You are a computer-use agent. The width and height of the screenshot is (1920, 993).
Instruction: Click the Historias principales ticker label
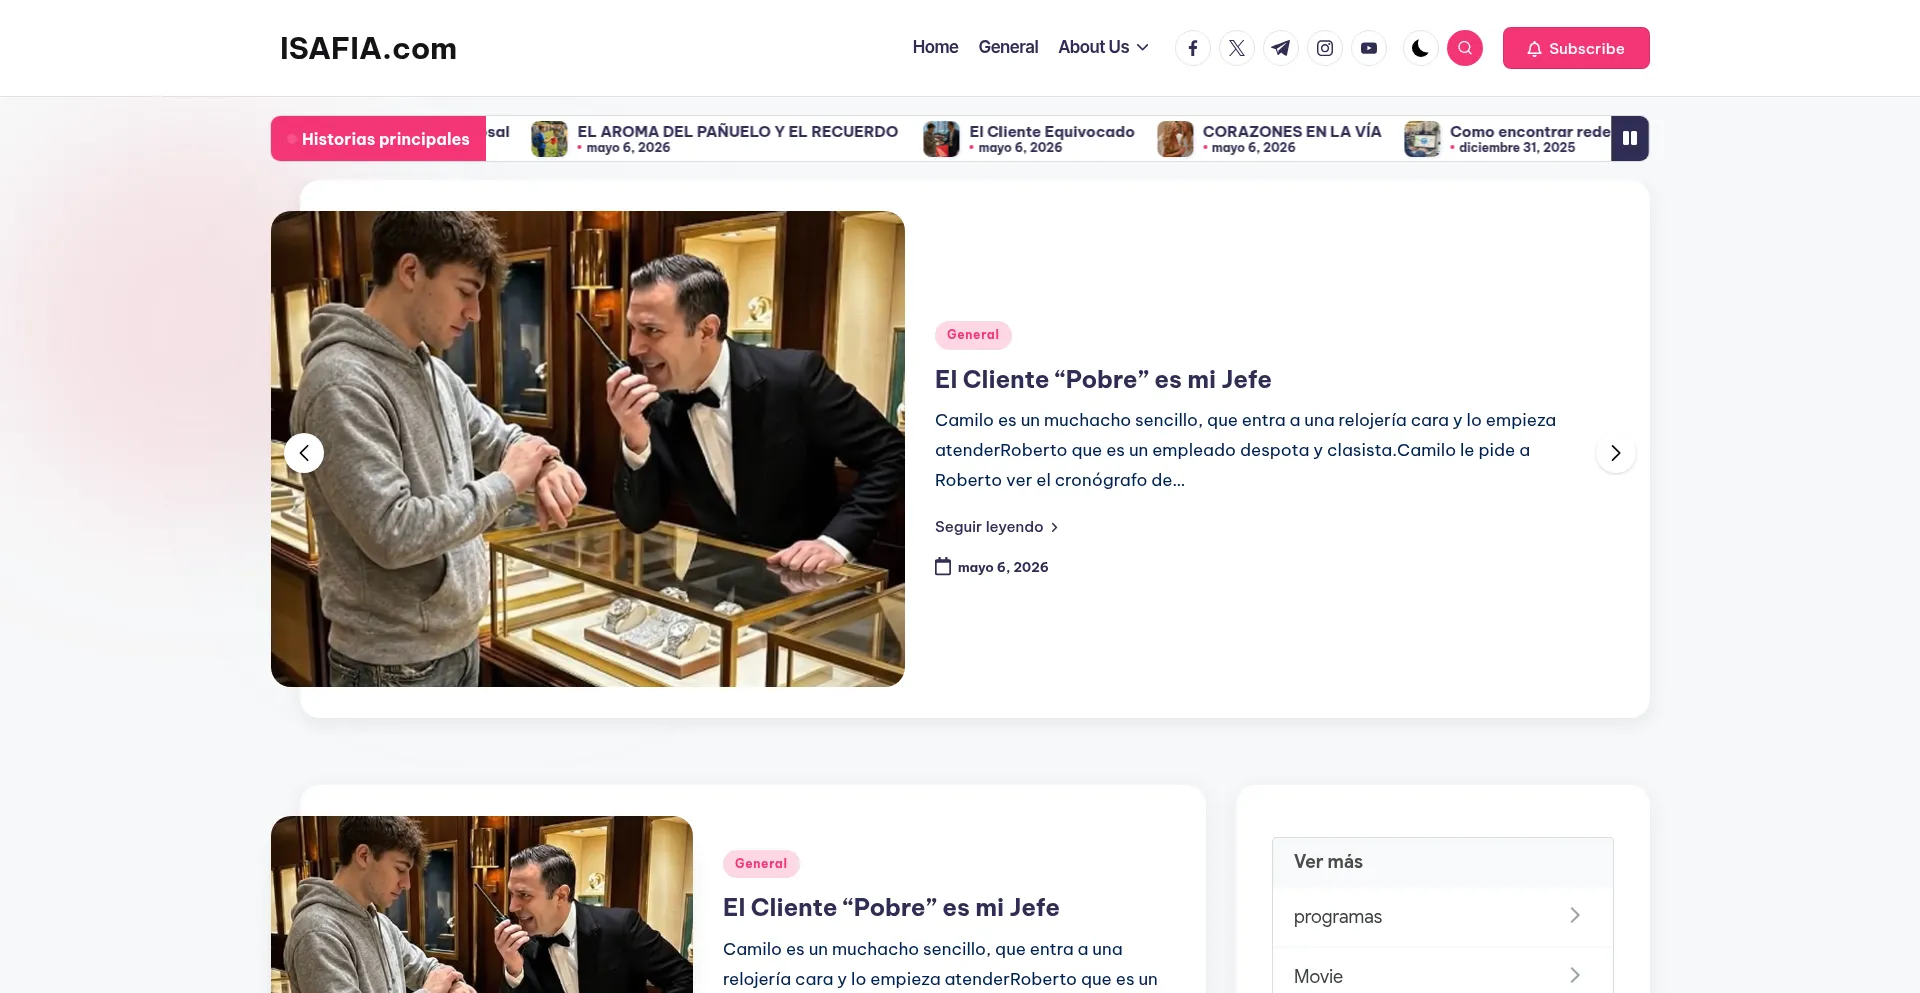(378, 139)
